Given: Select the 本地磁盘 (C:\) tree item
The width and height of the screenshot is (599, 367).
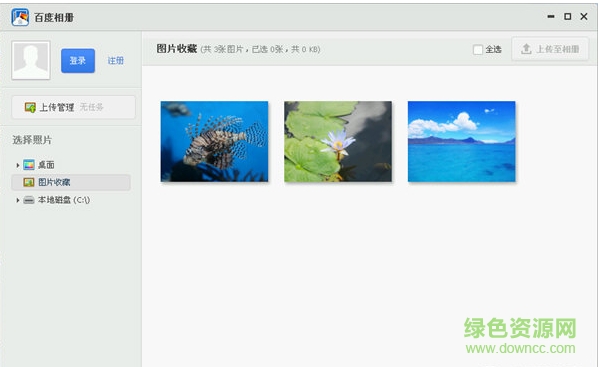Looking at the screenshot, I should tap(64, 200).
